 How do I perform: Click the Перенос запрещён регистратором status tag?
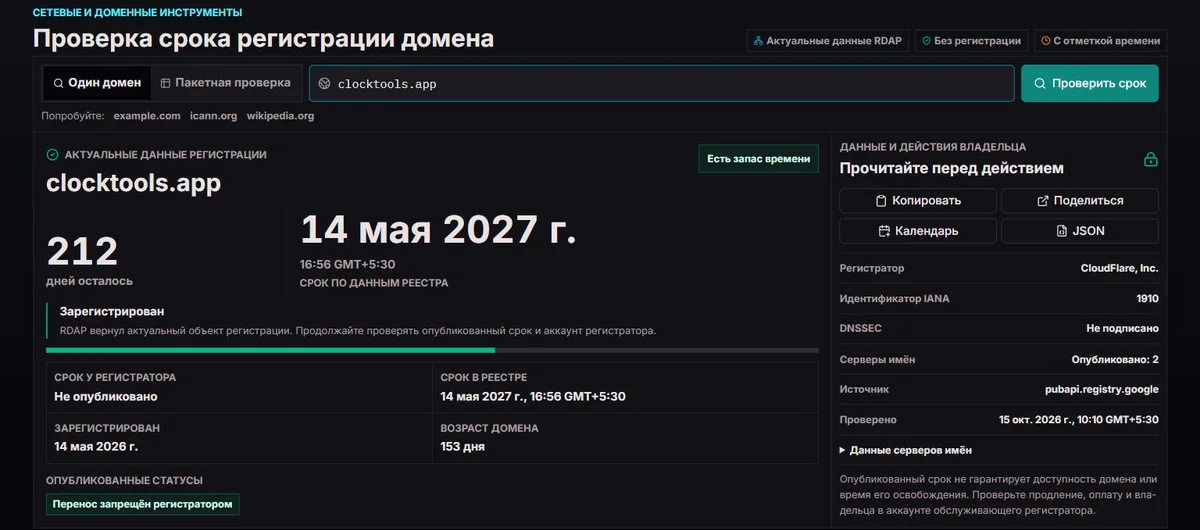(x=143, y=504)
